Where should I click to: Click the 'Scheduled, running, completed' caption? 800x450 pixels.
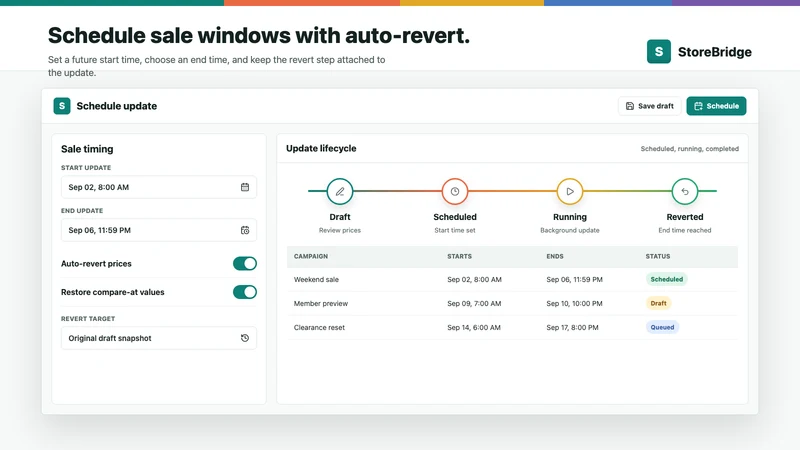690,149
